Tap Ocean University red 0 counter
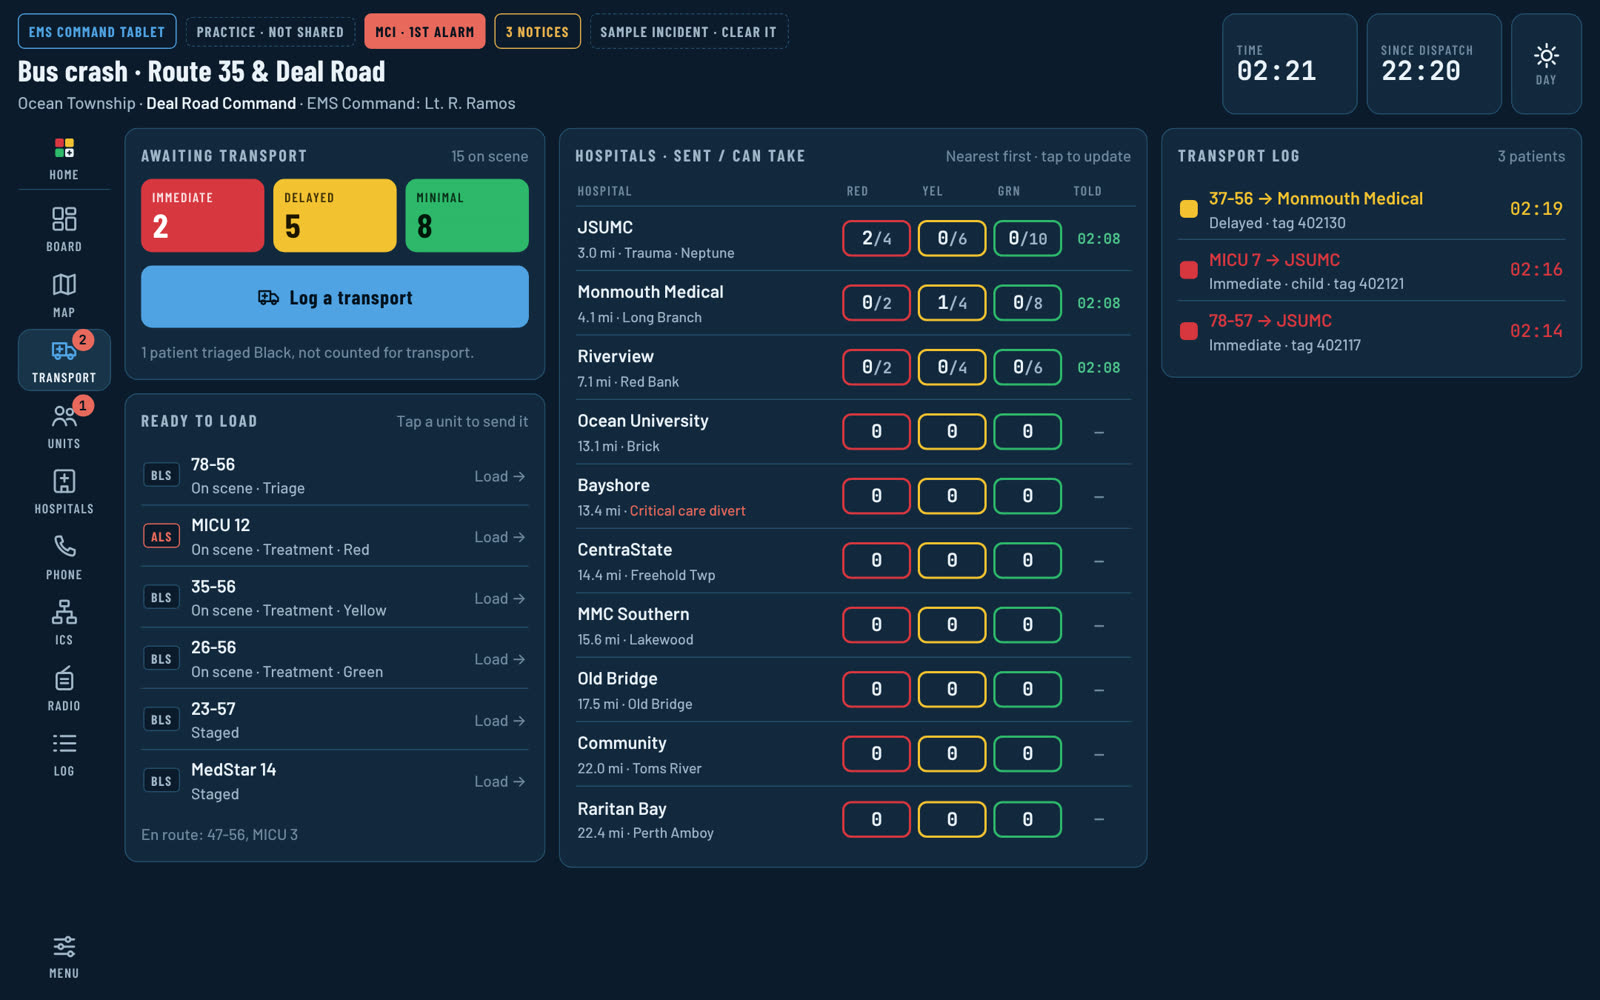1600x1000 pixels. click(x=877, y=432)
